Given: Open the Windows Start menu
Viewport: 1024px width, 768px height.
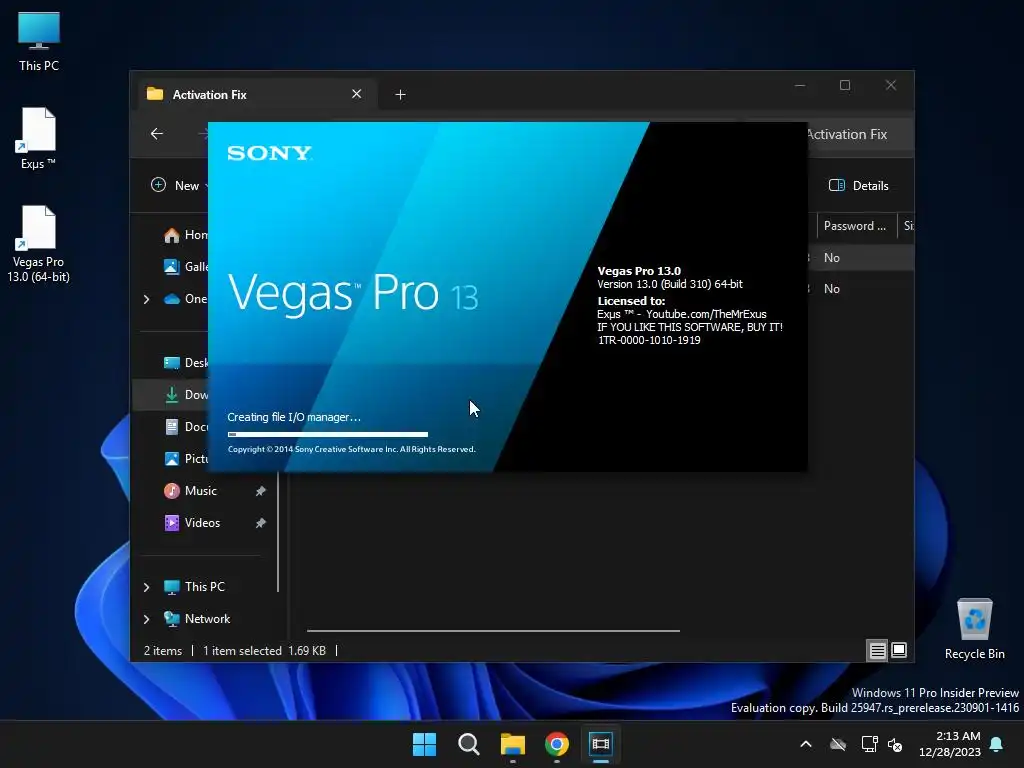Looking at the screenshot, I should coord(424,744).
